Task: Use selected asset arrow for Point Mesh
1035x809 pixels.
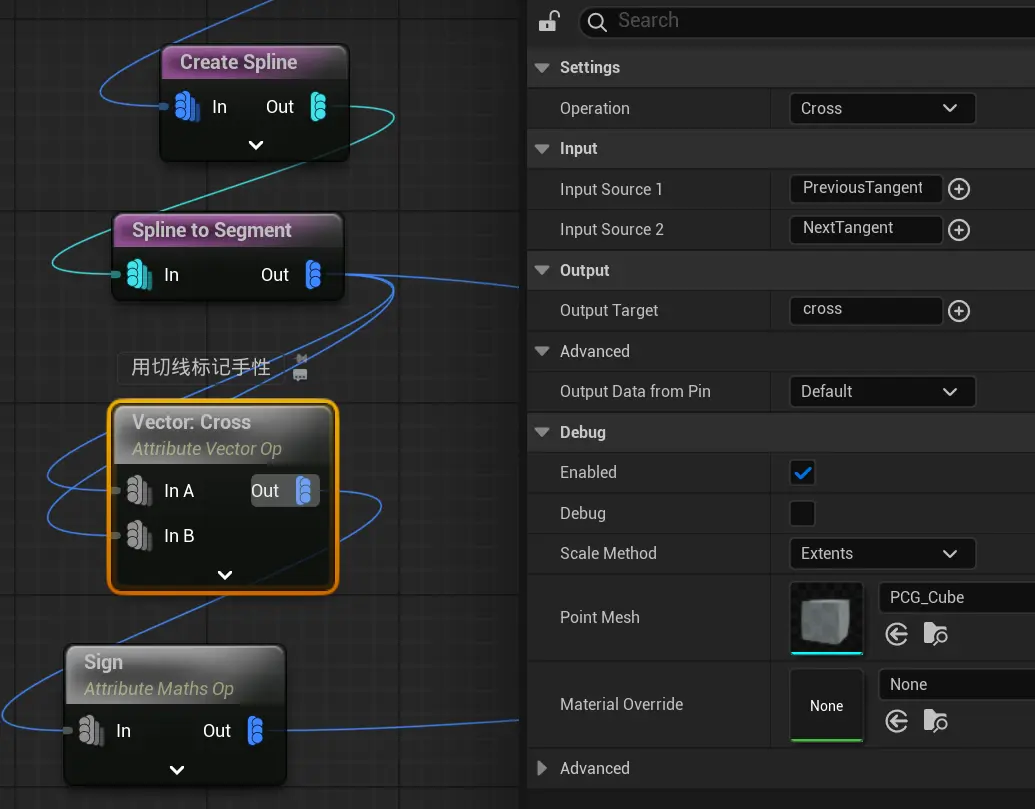Action: pyautogui.click(x=897, y=634)
